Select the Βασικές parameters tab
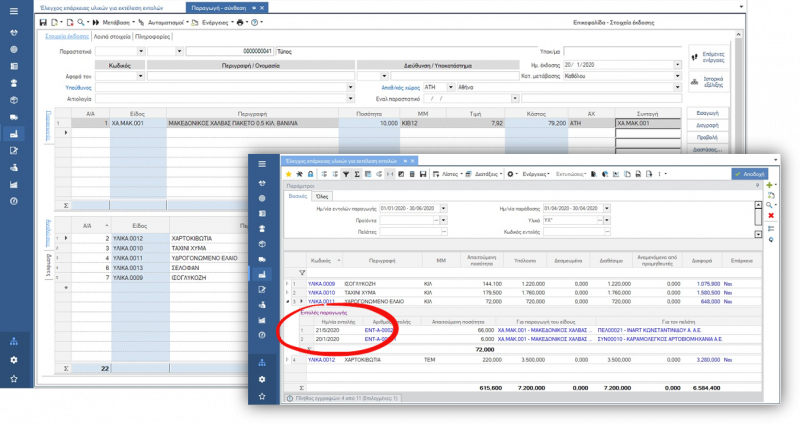The width and height of the screenshot is (800, 424). 297,196
